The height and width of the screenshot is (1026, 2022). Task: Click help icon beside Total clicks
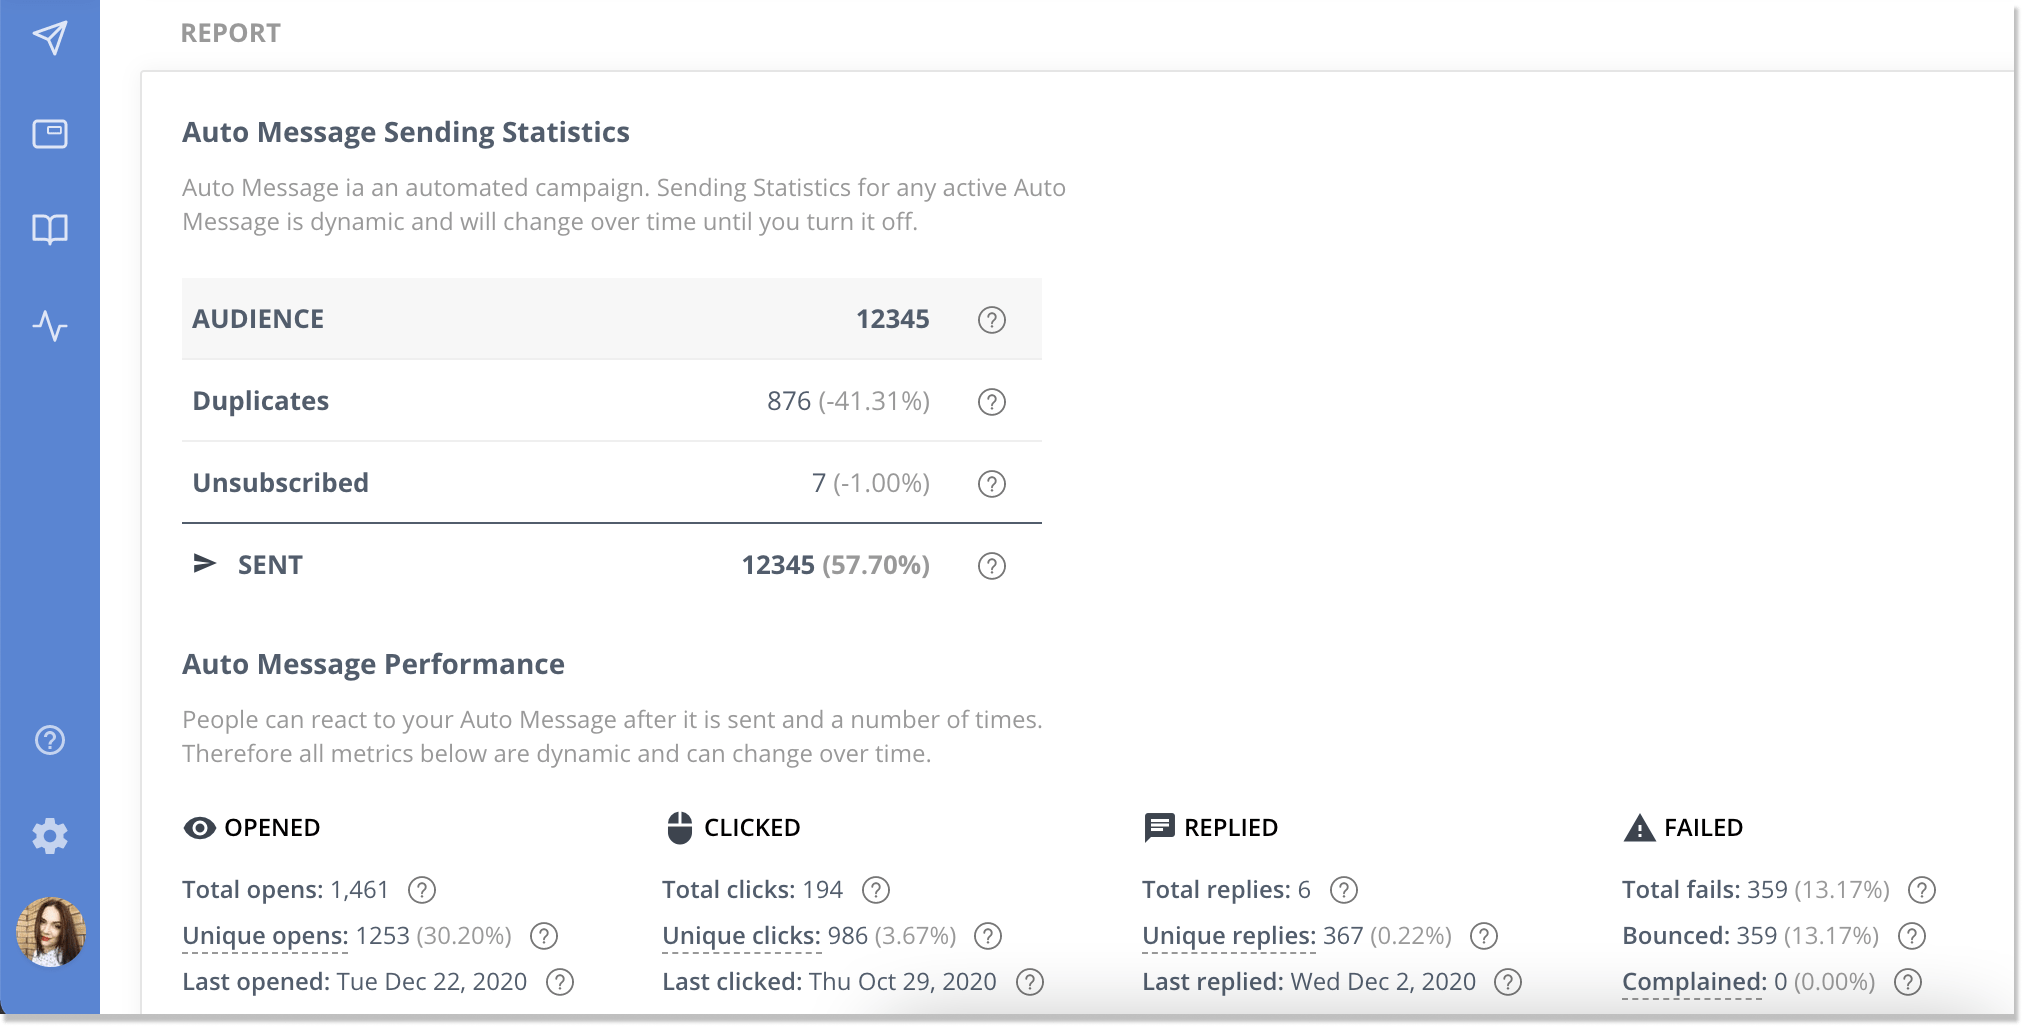coord(876,890)
